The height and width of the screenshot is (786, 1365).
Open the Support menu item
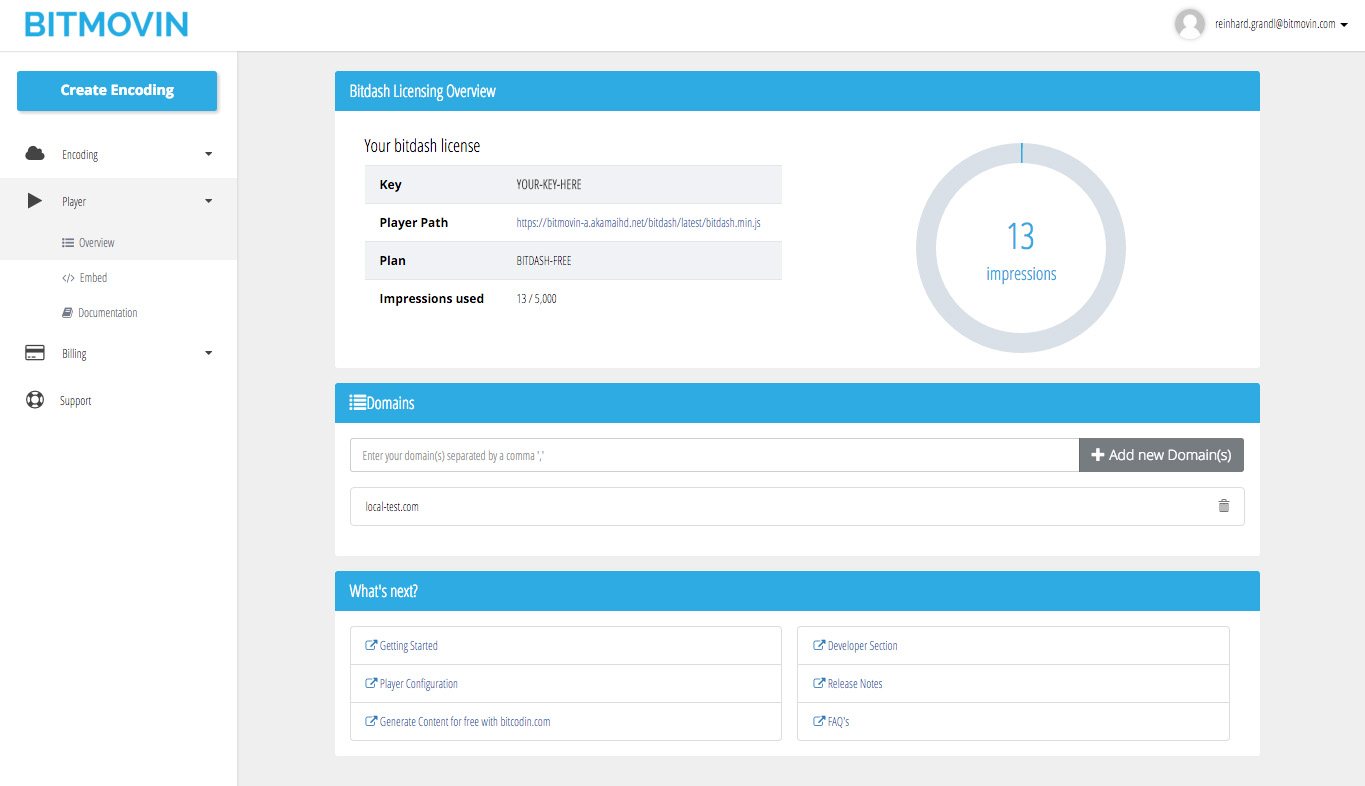tap(75, 401)
